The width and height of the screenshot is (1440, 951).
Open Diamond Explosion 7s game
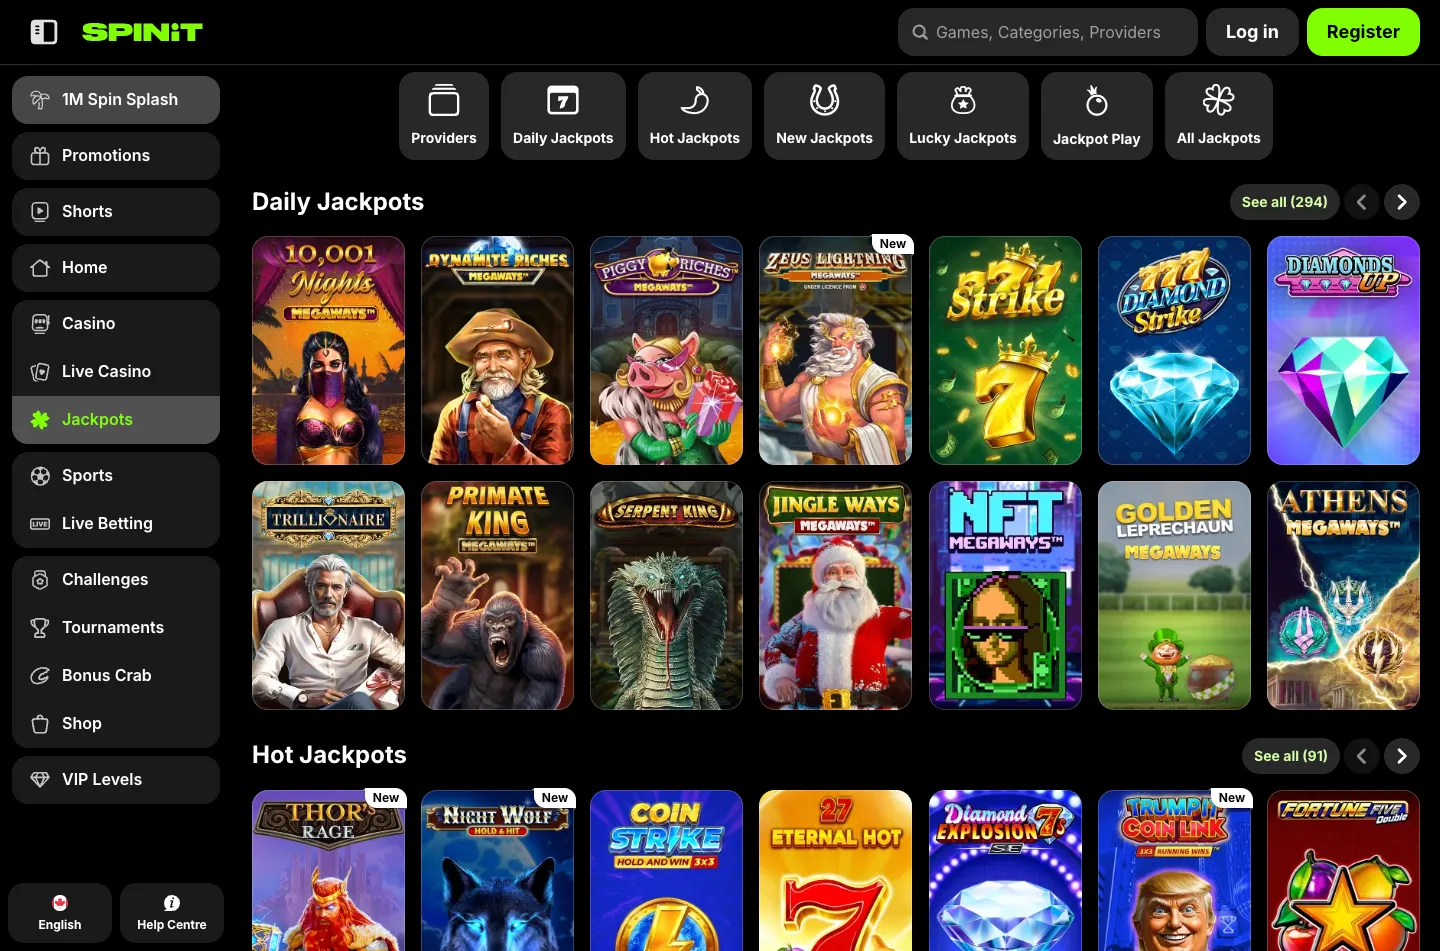(1005, 871)
